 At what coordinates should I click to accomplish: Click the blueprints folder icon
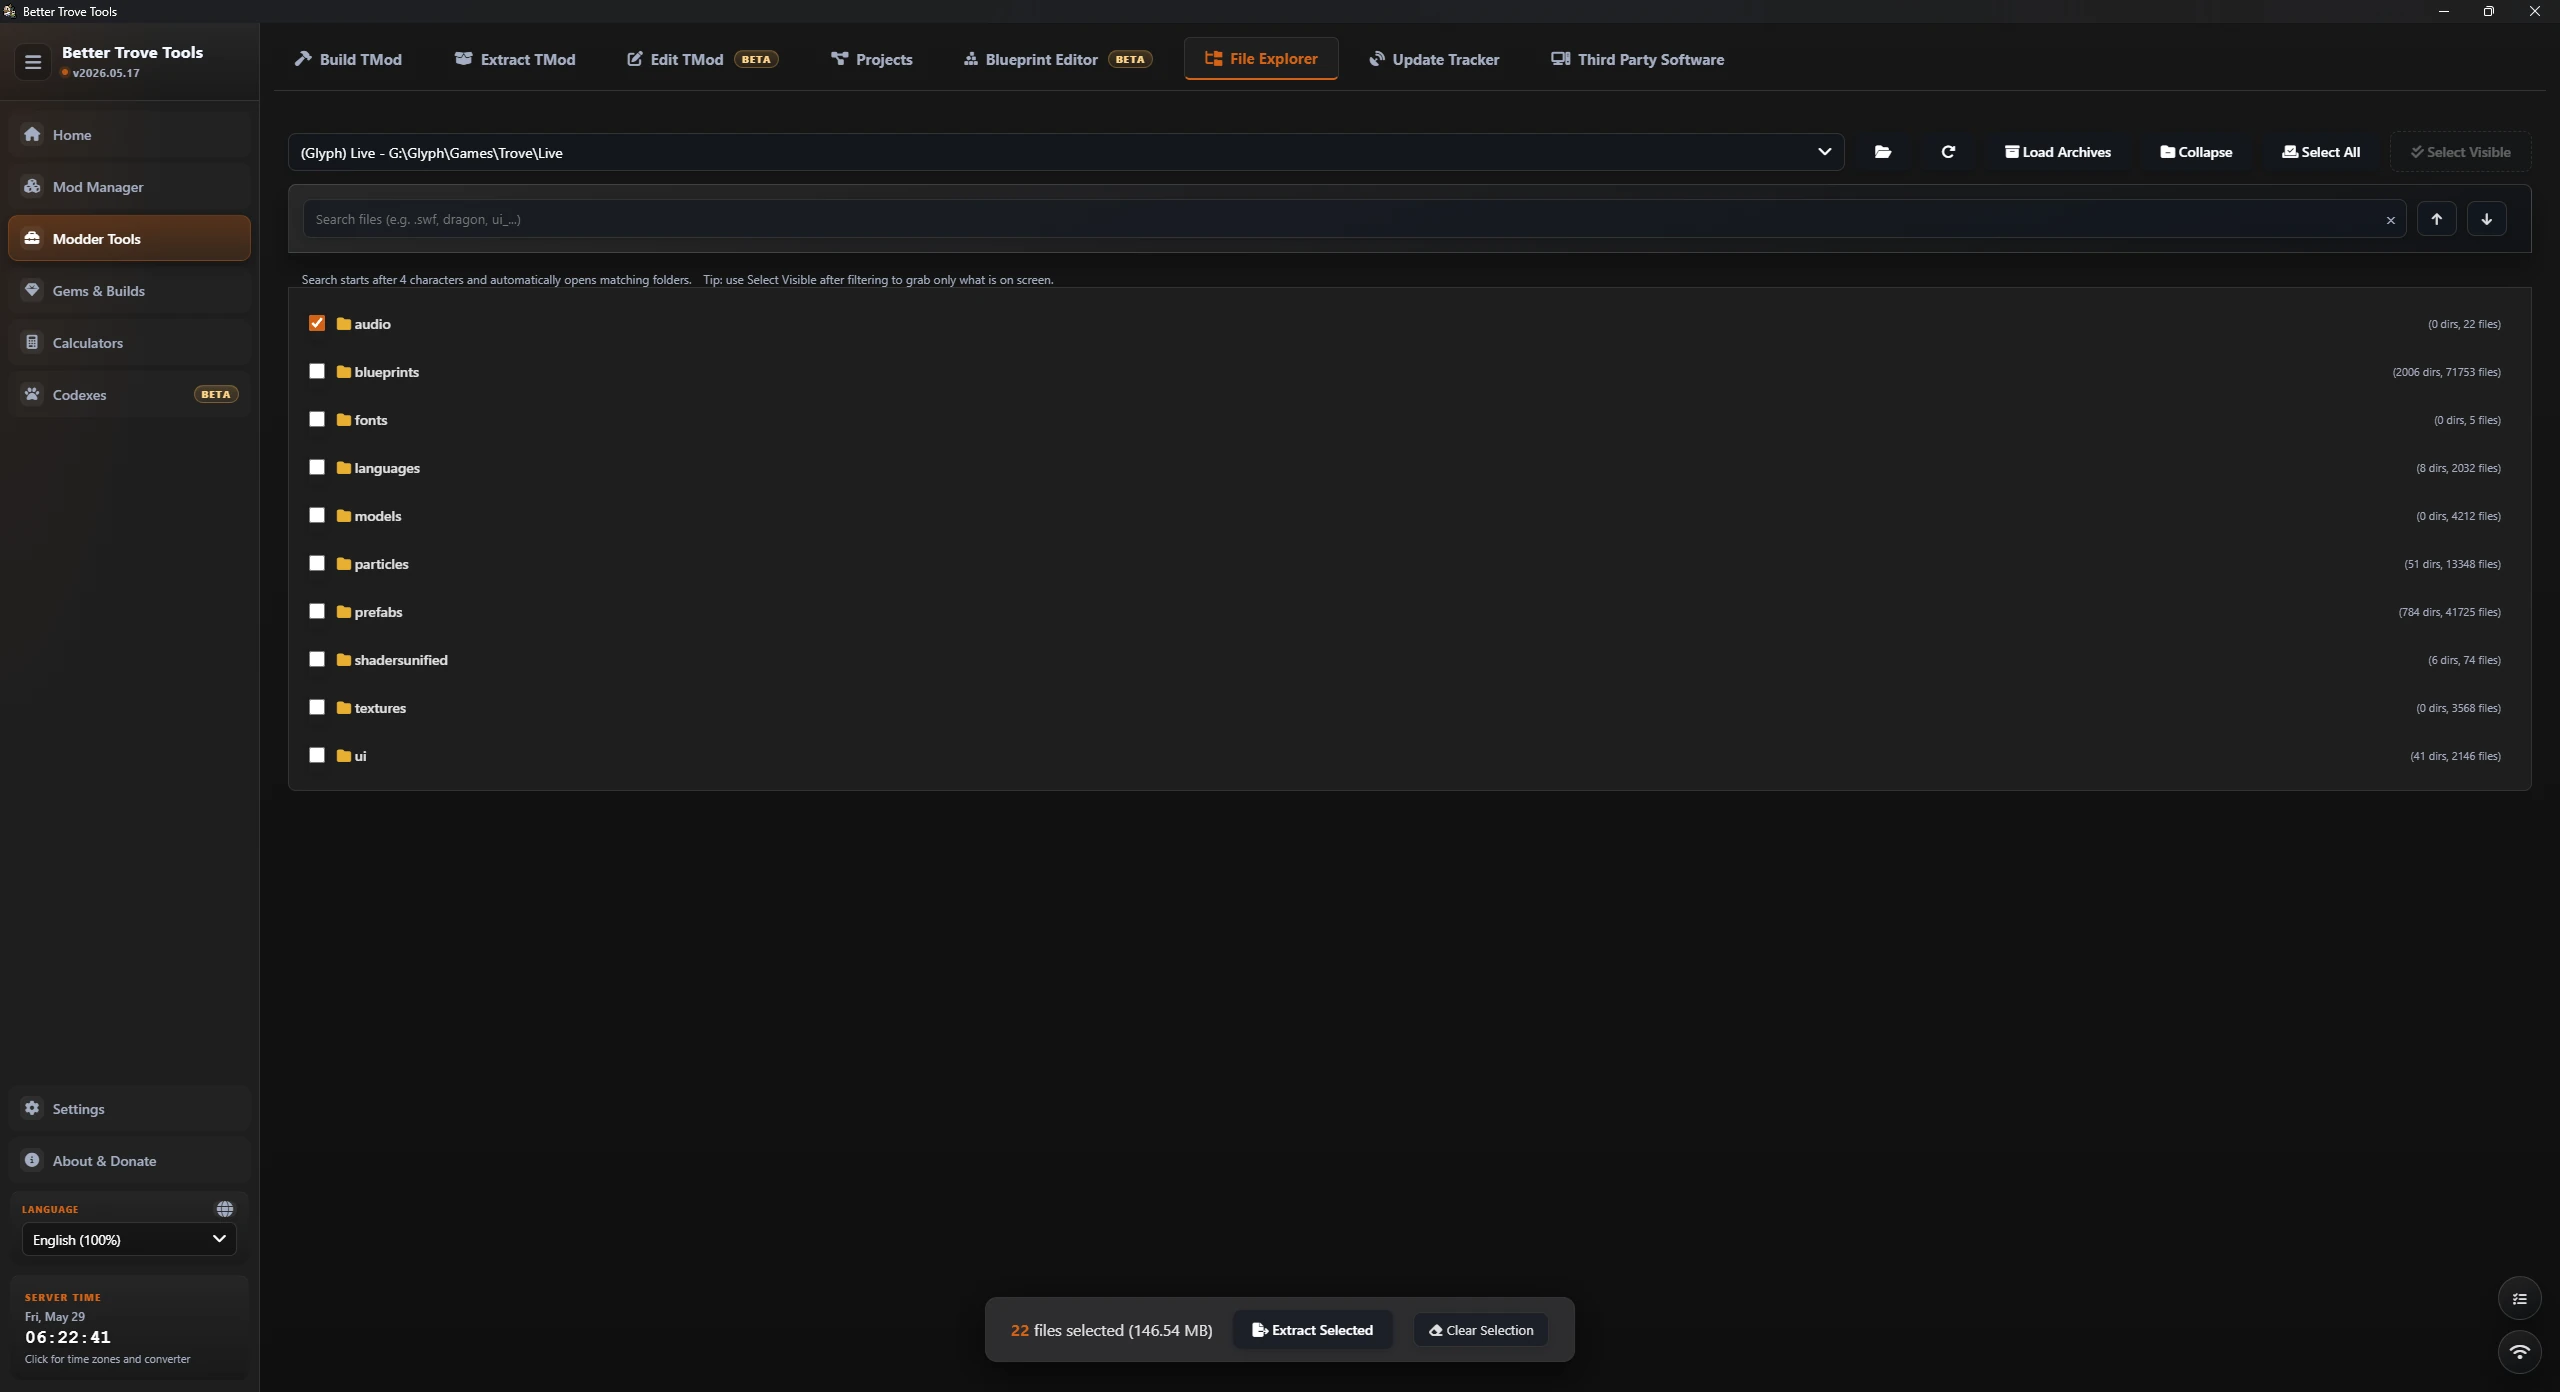coord(344,372)
